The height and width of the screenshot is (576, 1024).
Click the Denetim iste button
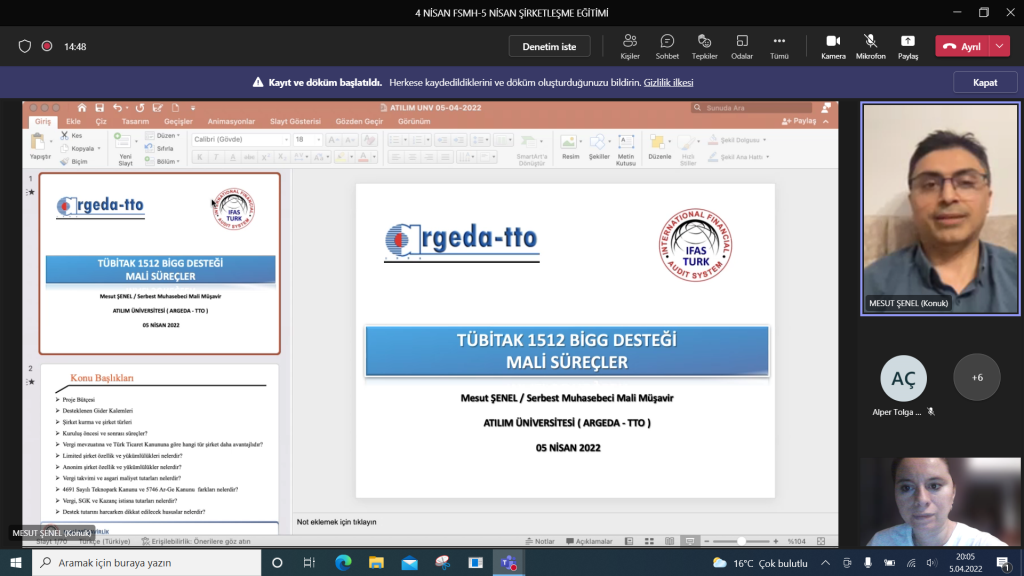[549, 46]
